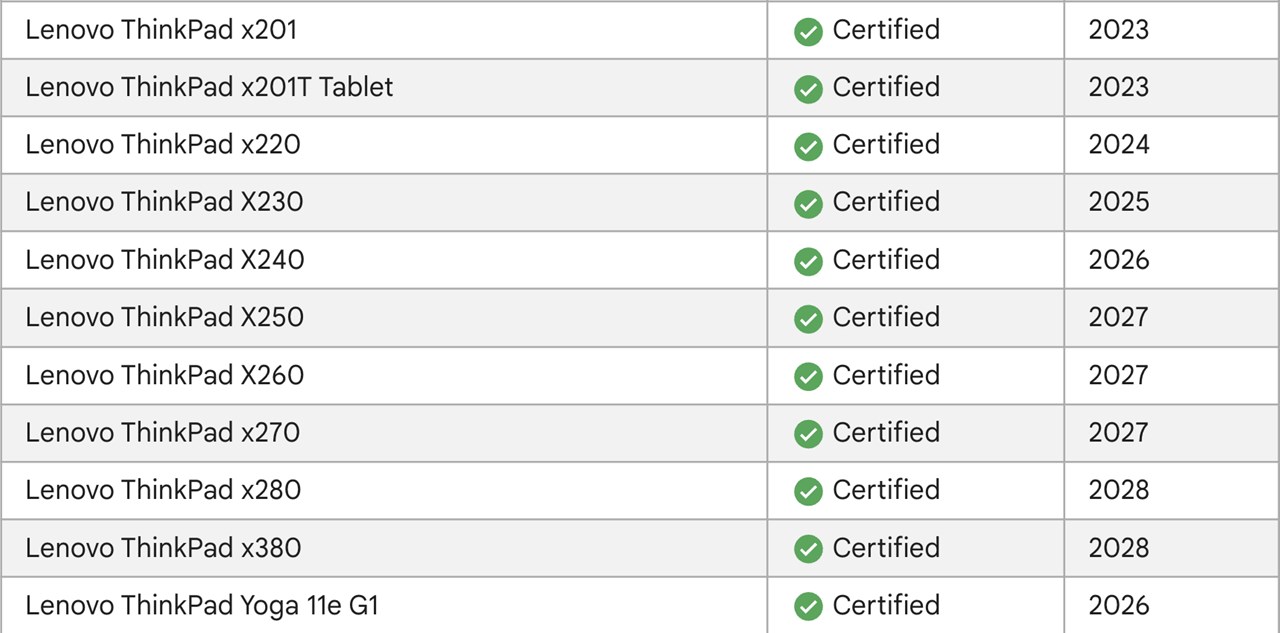The width and height of the screenshot is (1280, 633).
Task: Click the green checkmark in the ThinkPad x220 row
Action: tap(808, 147)
